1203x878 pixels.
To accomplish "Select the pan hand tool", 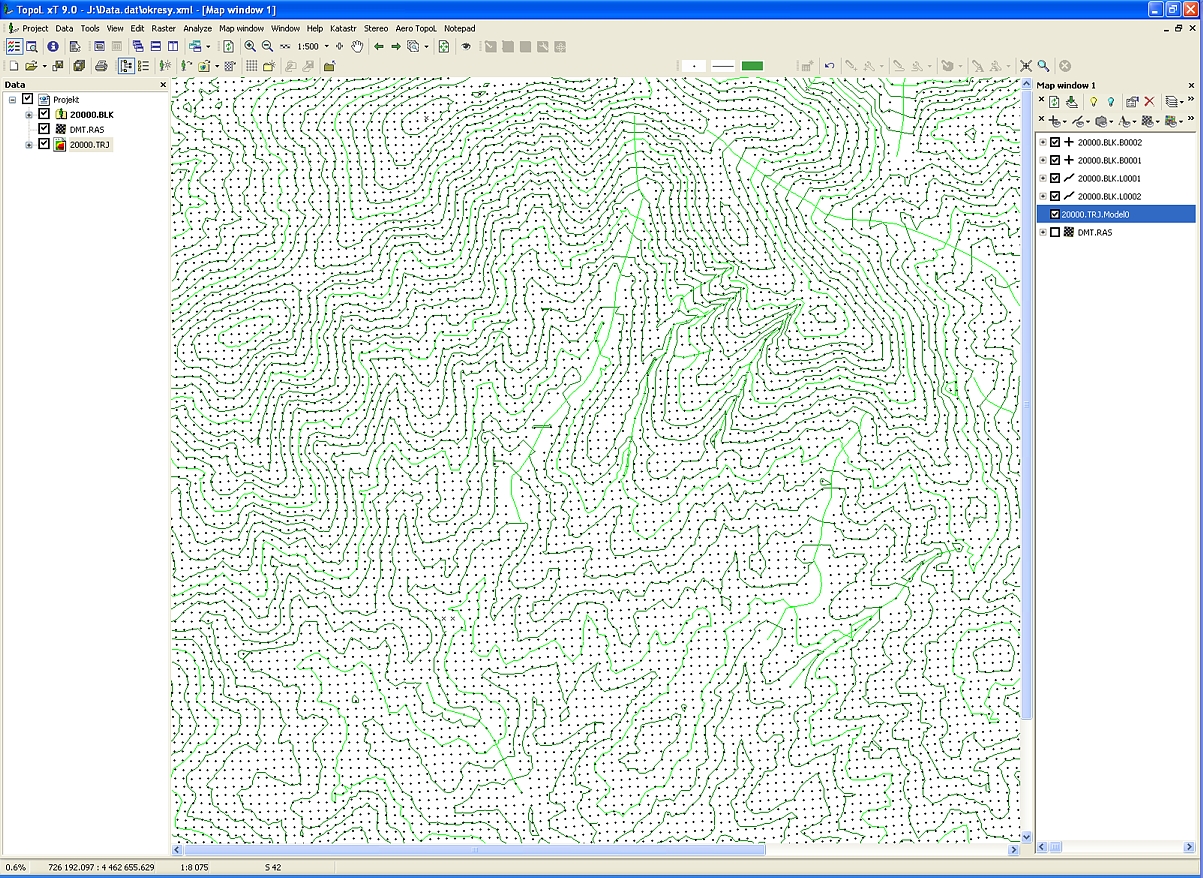I will click(357, 47).
